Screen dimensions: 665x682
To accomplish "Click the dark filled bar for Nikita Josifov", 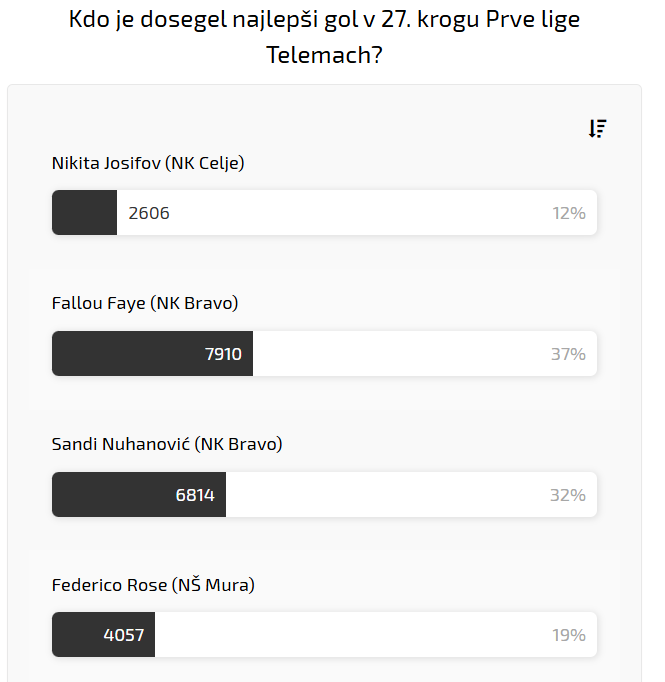I will 84,213.
